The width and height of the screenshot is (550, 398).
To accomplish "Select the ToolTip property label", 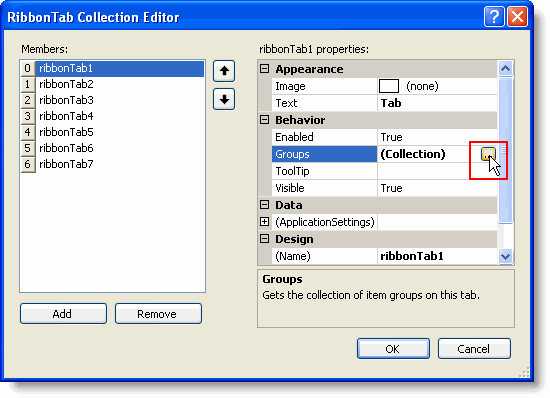I will click(324, 171).
